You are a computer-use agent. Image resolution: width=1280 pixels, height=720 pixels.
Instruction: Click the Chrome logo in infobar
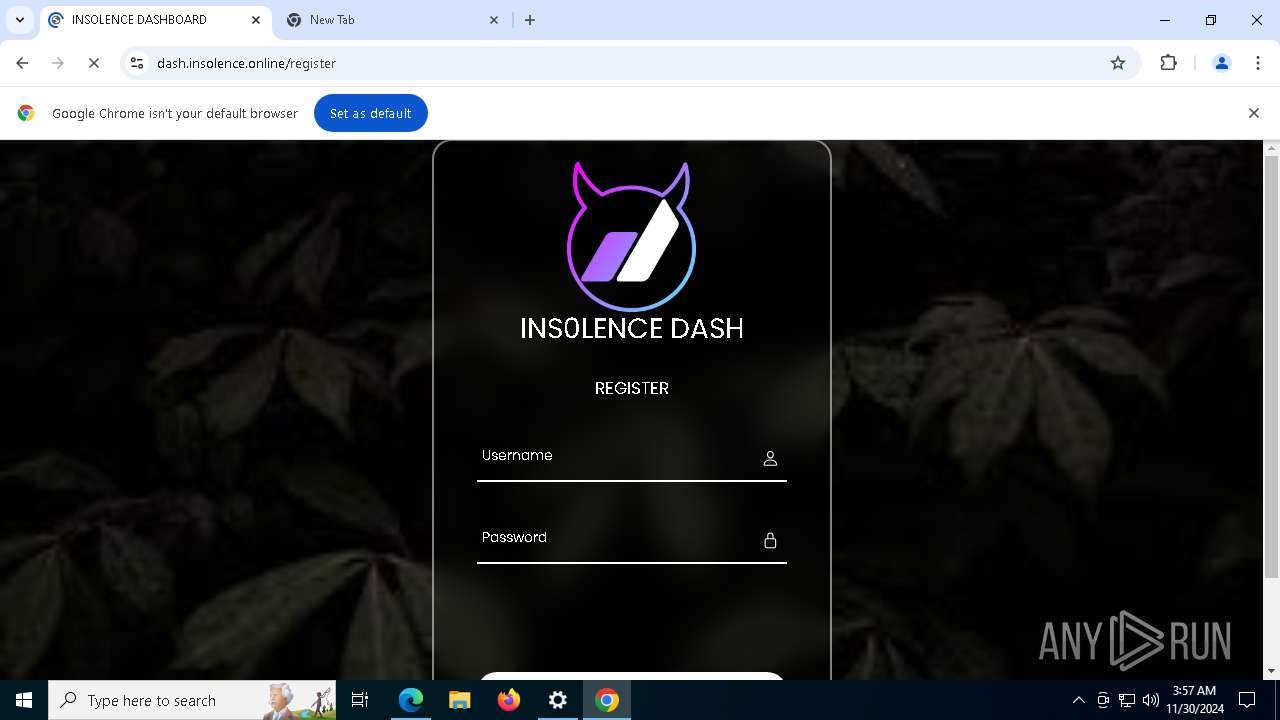[x=26, y=113]
